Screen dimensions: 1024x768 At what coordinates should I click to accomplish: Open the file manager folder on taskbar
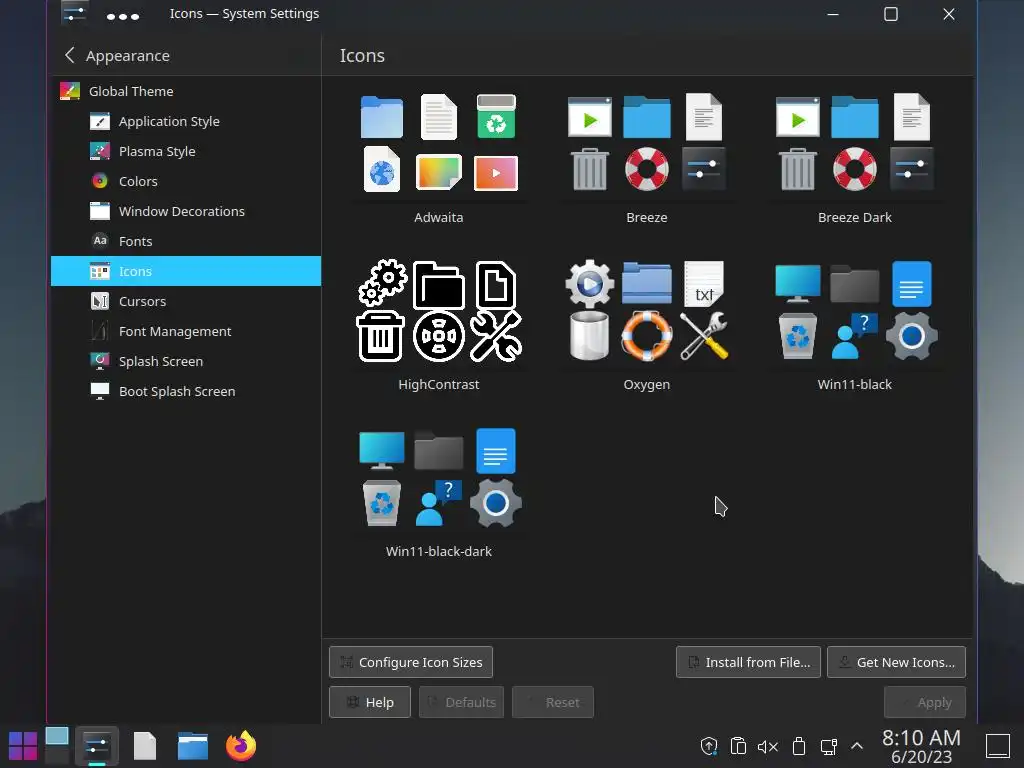193,746
